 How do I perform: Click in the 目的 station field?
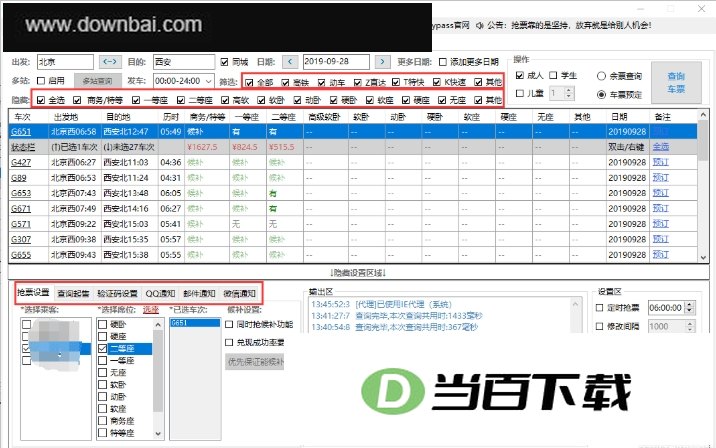pos(184,62)
